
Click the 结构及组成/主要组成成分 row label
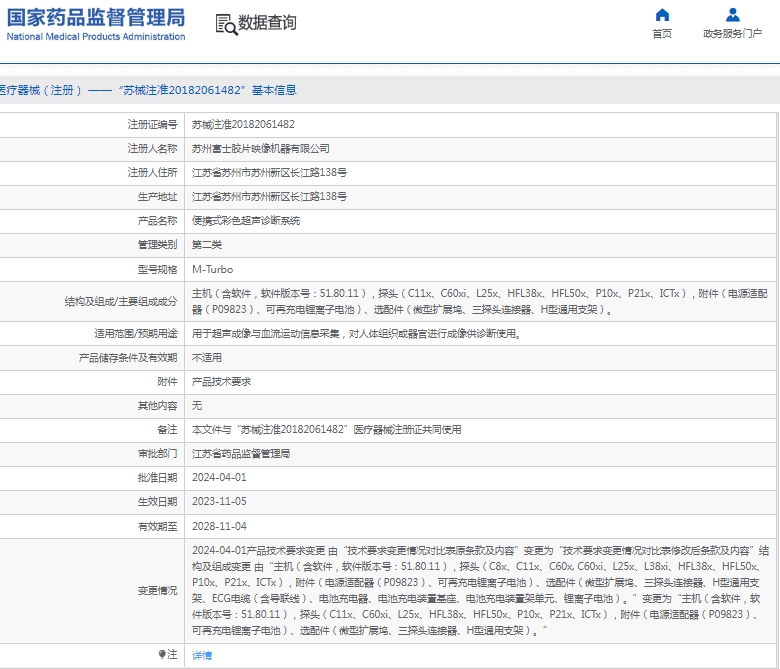[x=121, y=301]
